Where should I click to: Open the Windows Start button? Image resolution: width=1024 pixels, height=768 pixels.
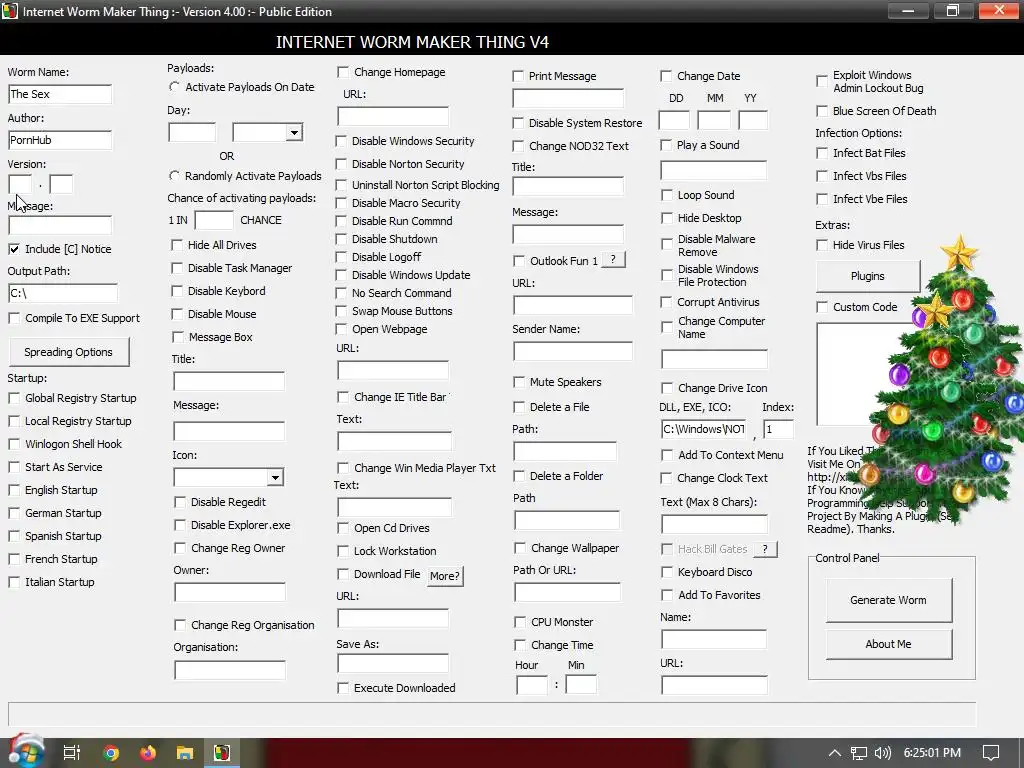(x=25, y=751)
